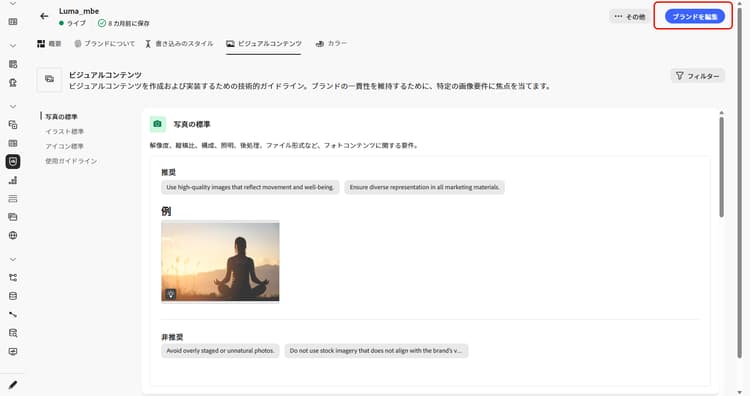Screen dimensions: 750x396
Task: Click the green saved checkmark status icon
Action: pos(101,23)
